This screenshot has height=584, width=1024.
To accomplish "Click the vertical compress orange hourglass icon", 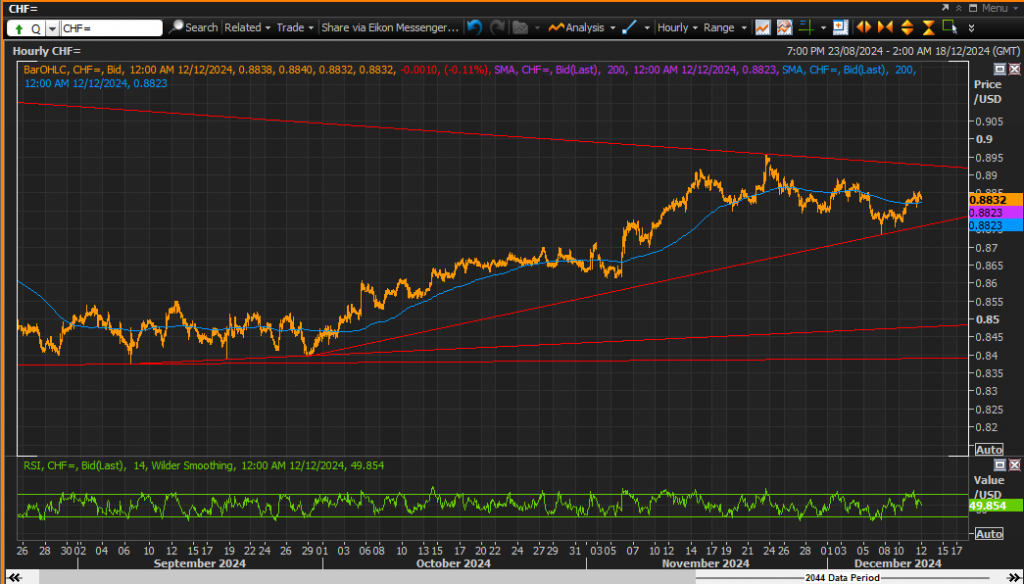I will coord(929,27).
